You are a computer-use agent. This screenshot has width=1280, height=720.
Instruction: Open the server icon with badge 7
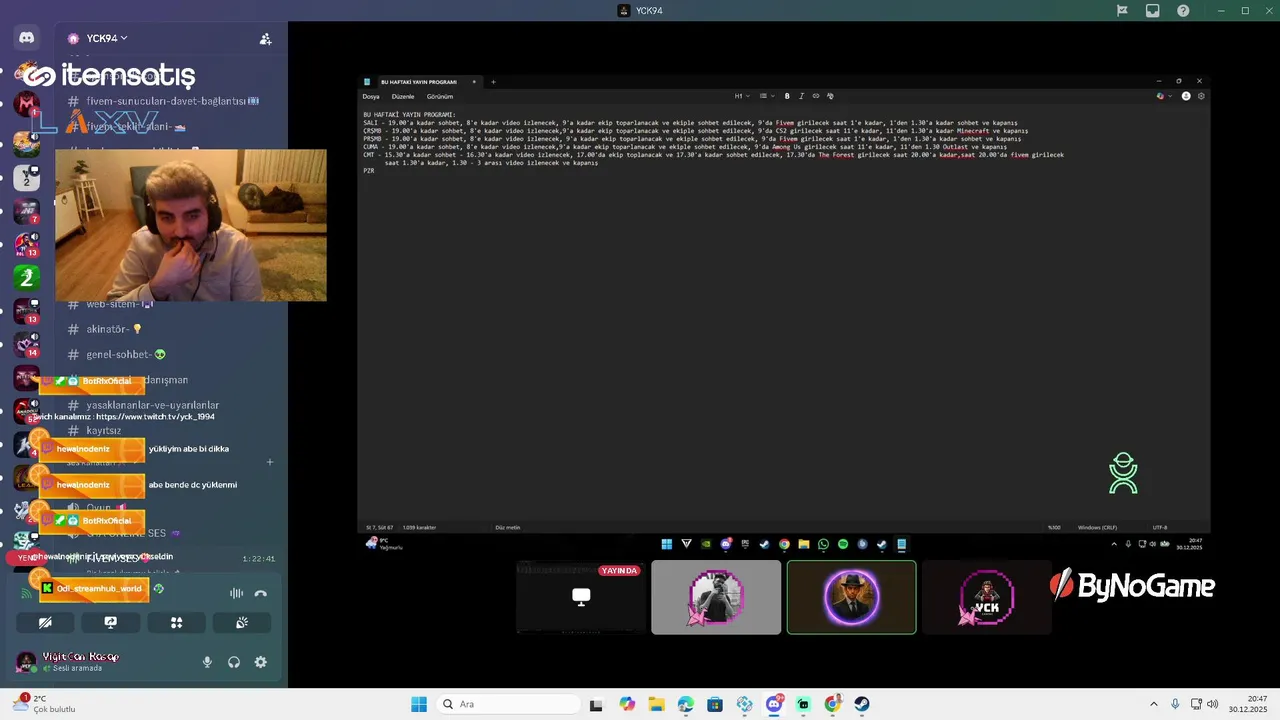(x=27, y=211)
